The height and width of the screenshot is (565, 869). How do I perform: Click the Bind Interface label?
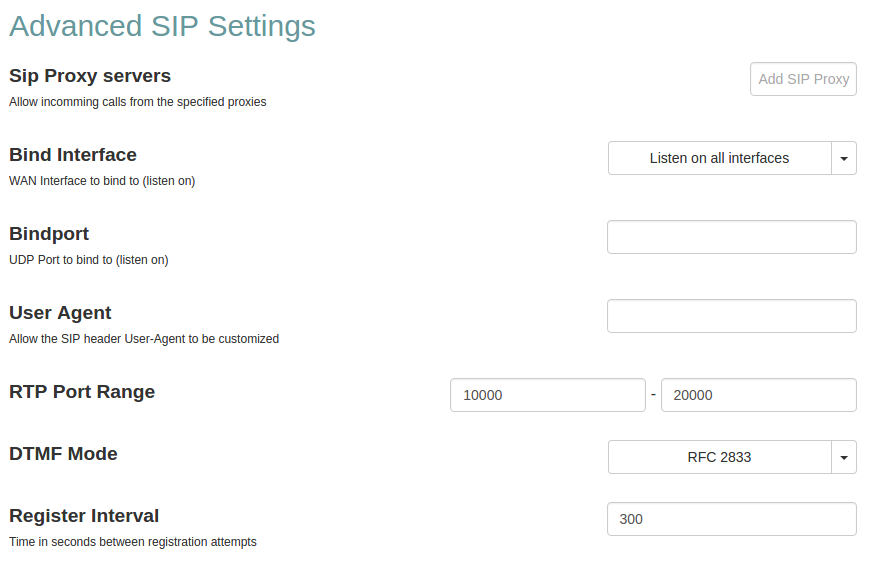click(x=73, y=155)
